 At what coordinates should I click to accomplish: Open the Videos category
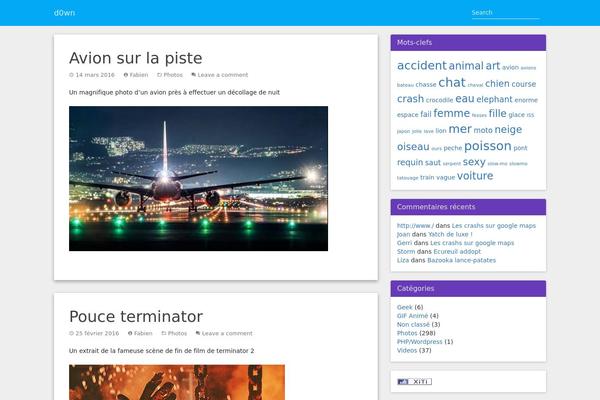[x=407, y=350]
